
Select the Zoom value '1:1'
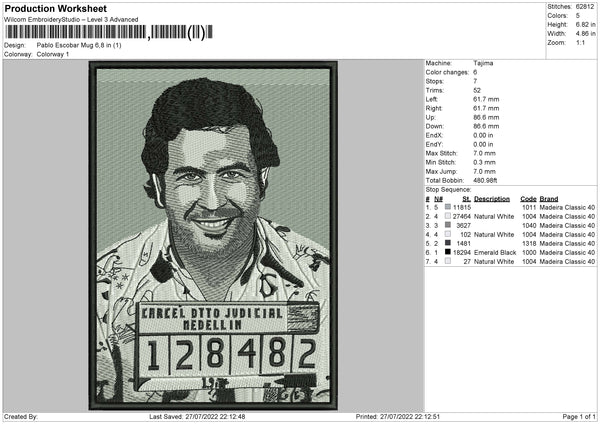(580, 42)
